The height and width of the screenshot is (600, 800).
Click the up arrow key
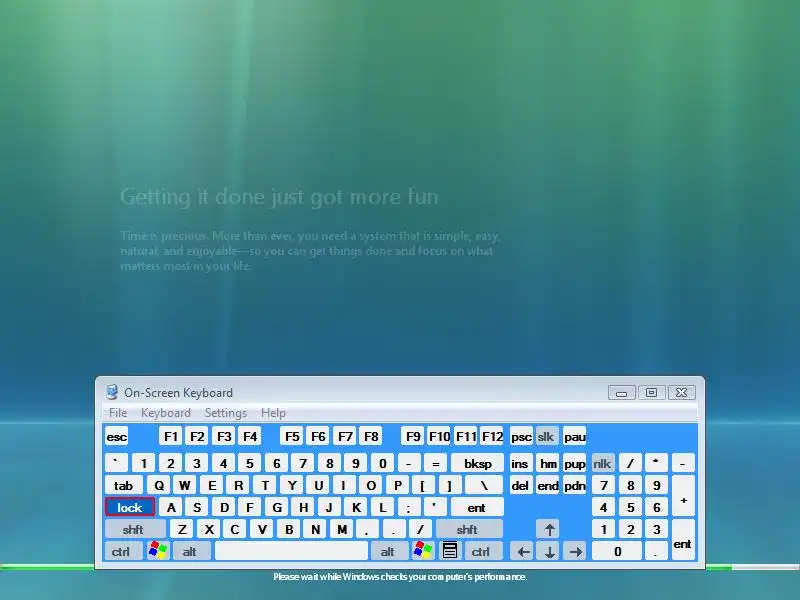coord(549,529)
